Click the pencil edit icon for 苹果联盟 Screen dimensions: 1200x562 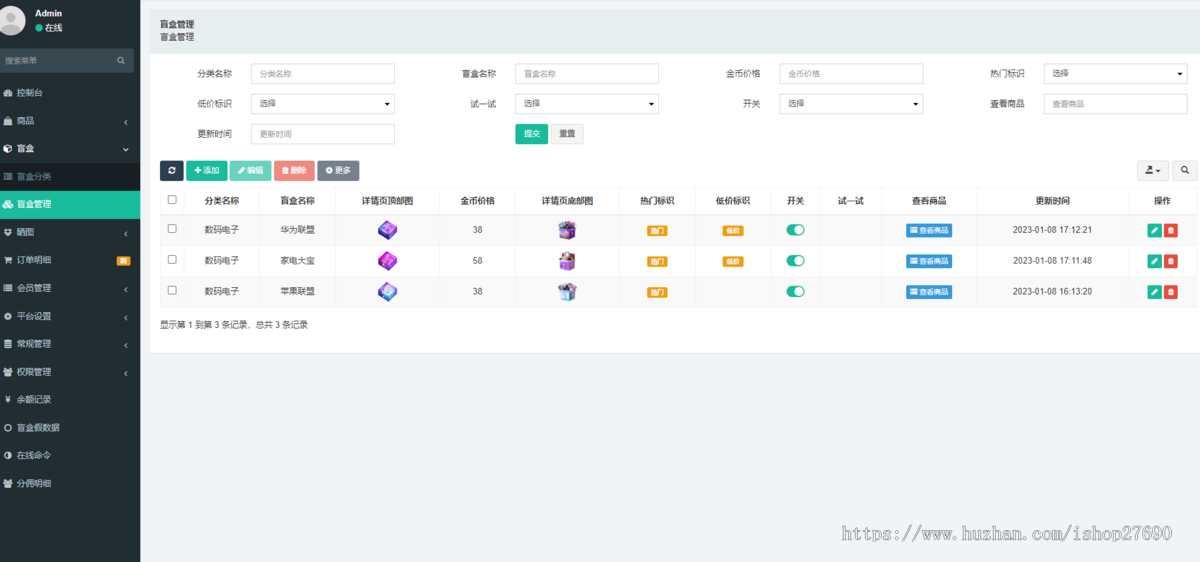click(x=1154, y=292)
